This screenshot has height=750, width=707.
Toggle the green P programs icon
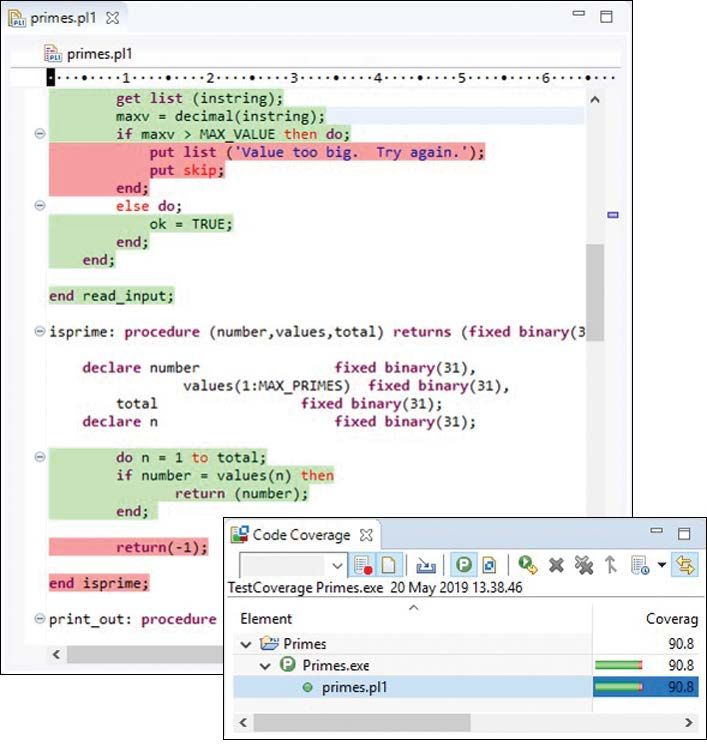coord(463,565)
